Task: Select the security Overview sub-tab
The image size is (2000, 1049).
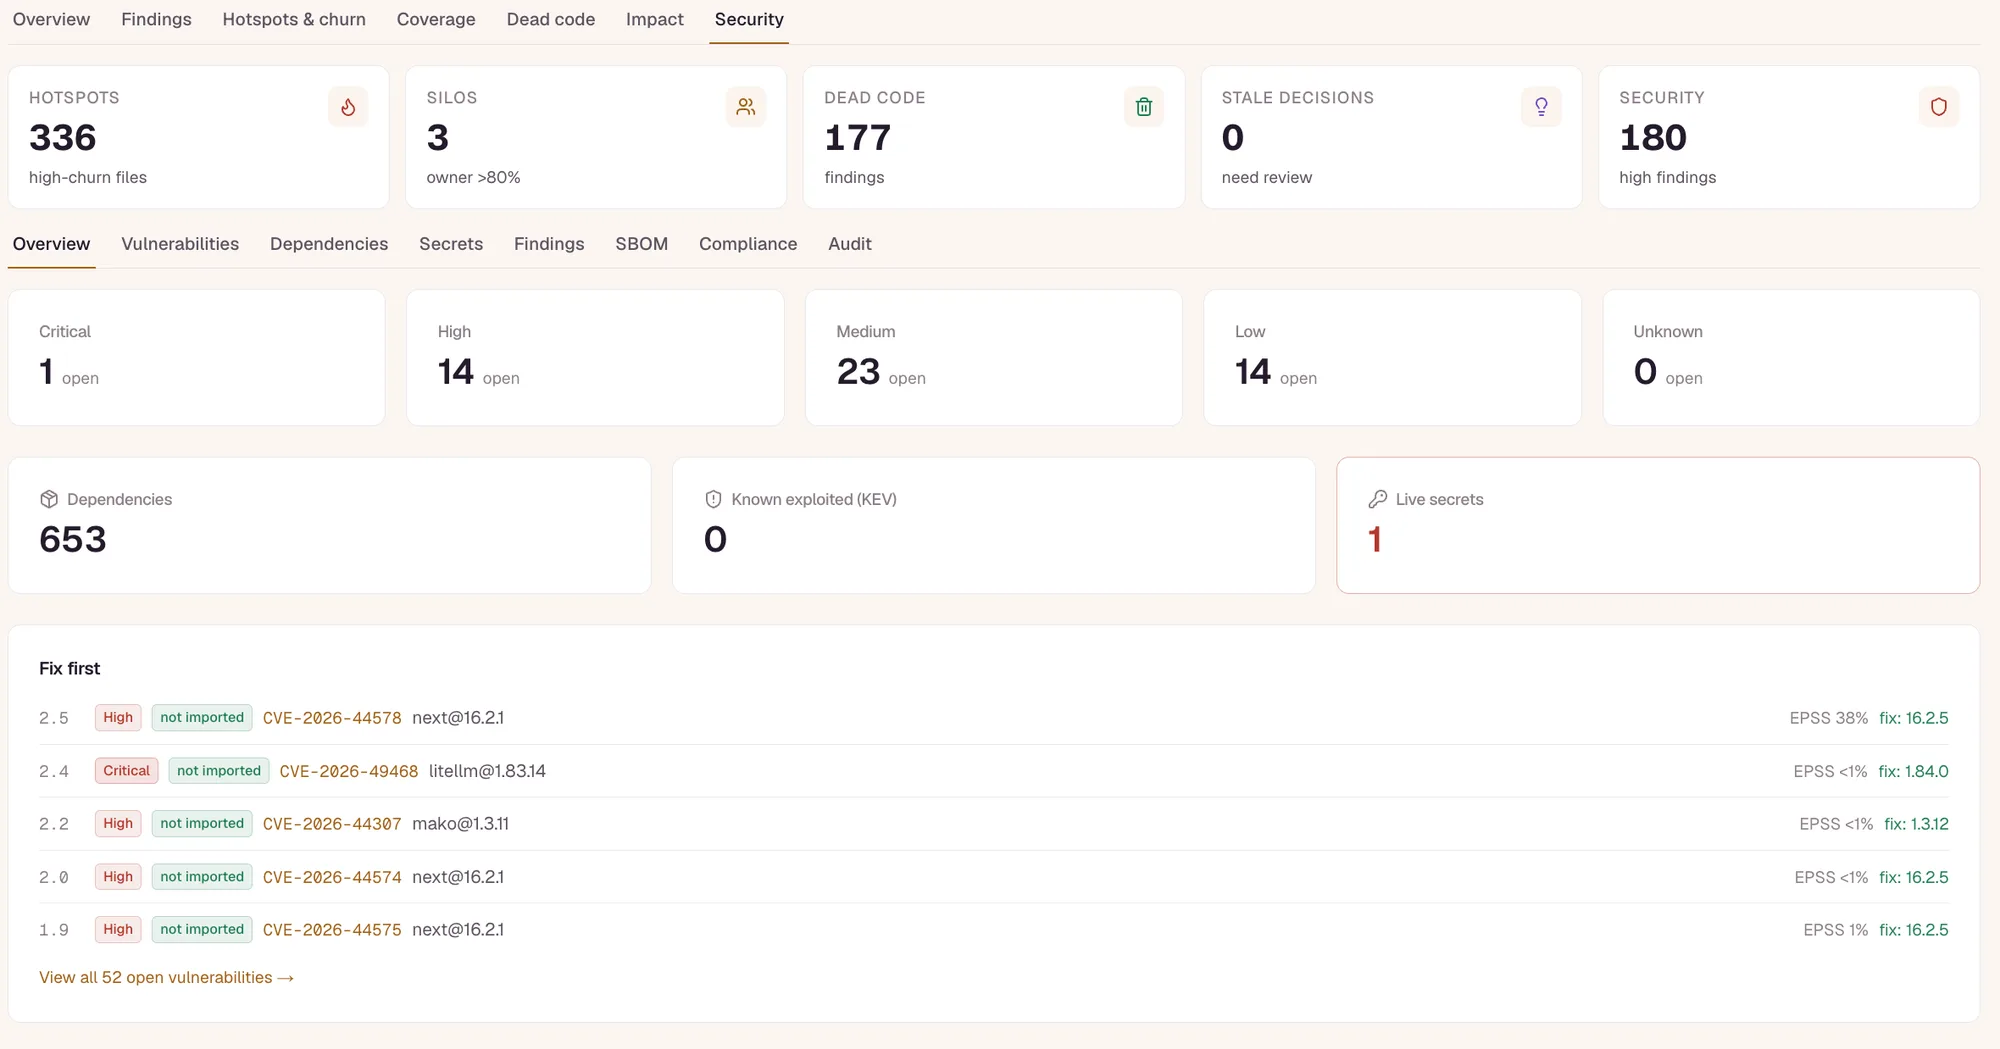Action: (51, 244)
